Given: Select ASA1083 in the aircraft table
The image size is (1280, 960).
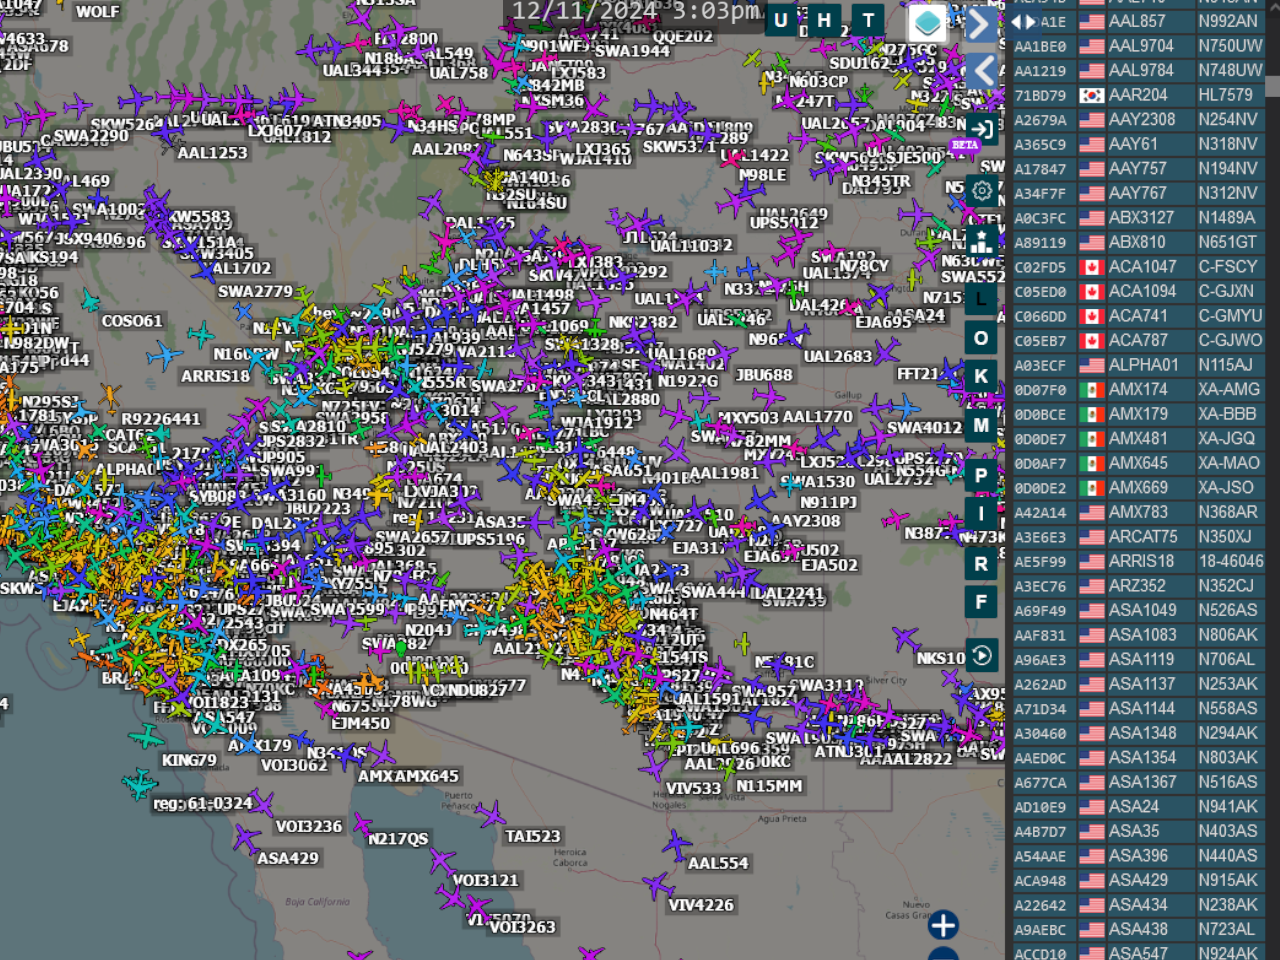Looking at the screenshot, I should [1143, 635].
